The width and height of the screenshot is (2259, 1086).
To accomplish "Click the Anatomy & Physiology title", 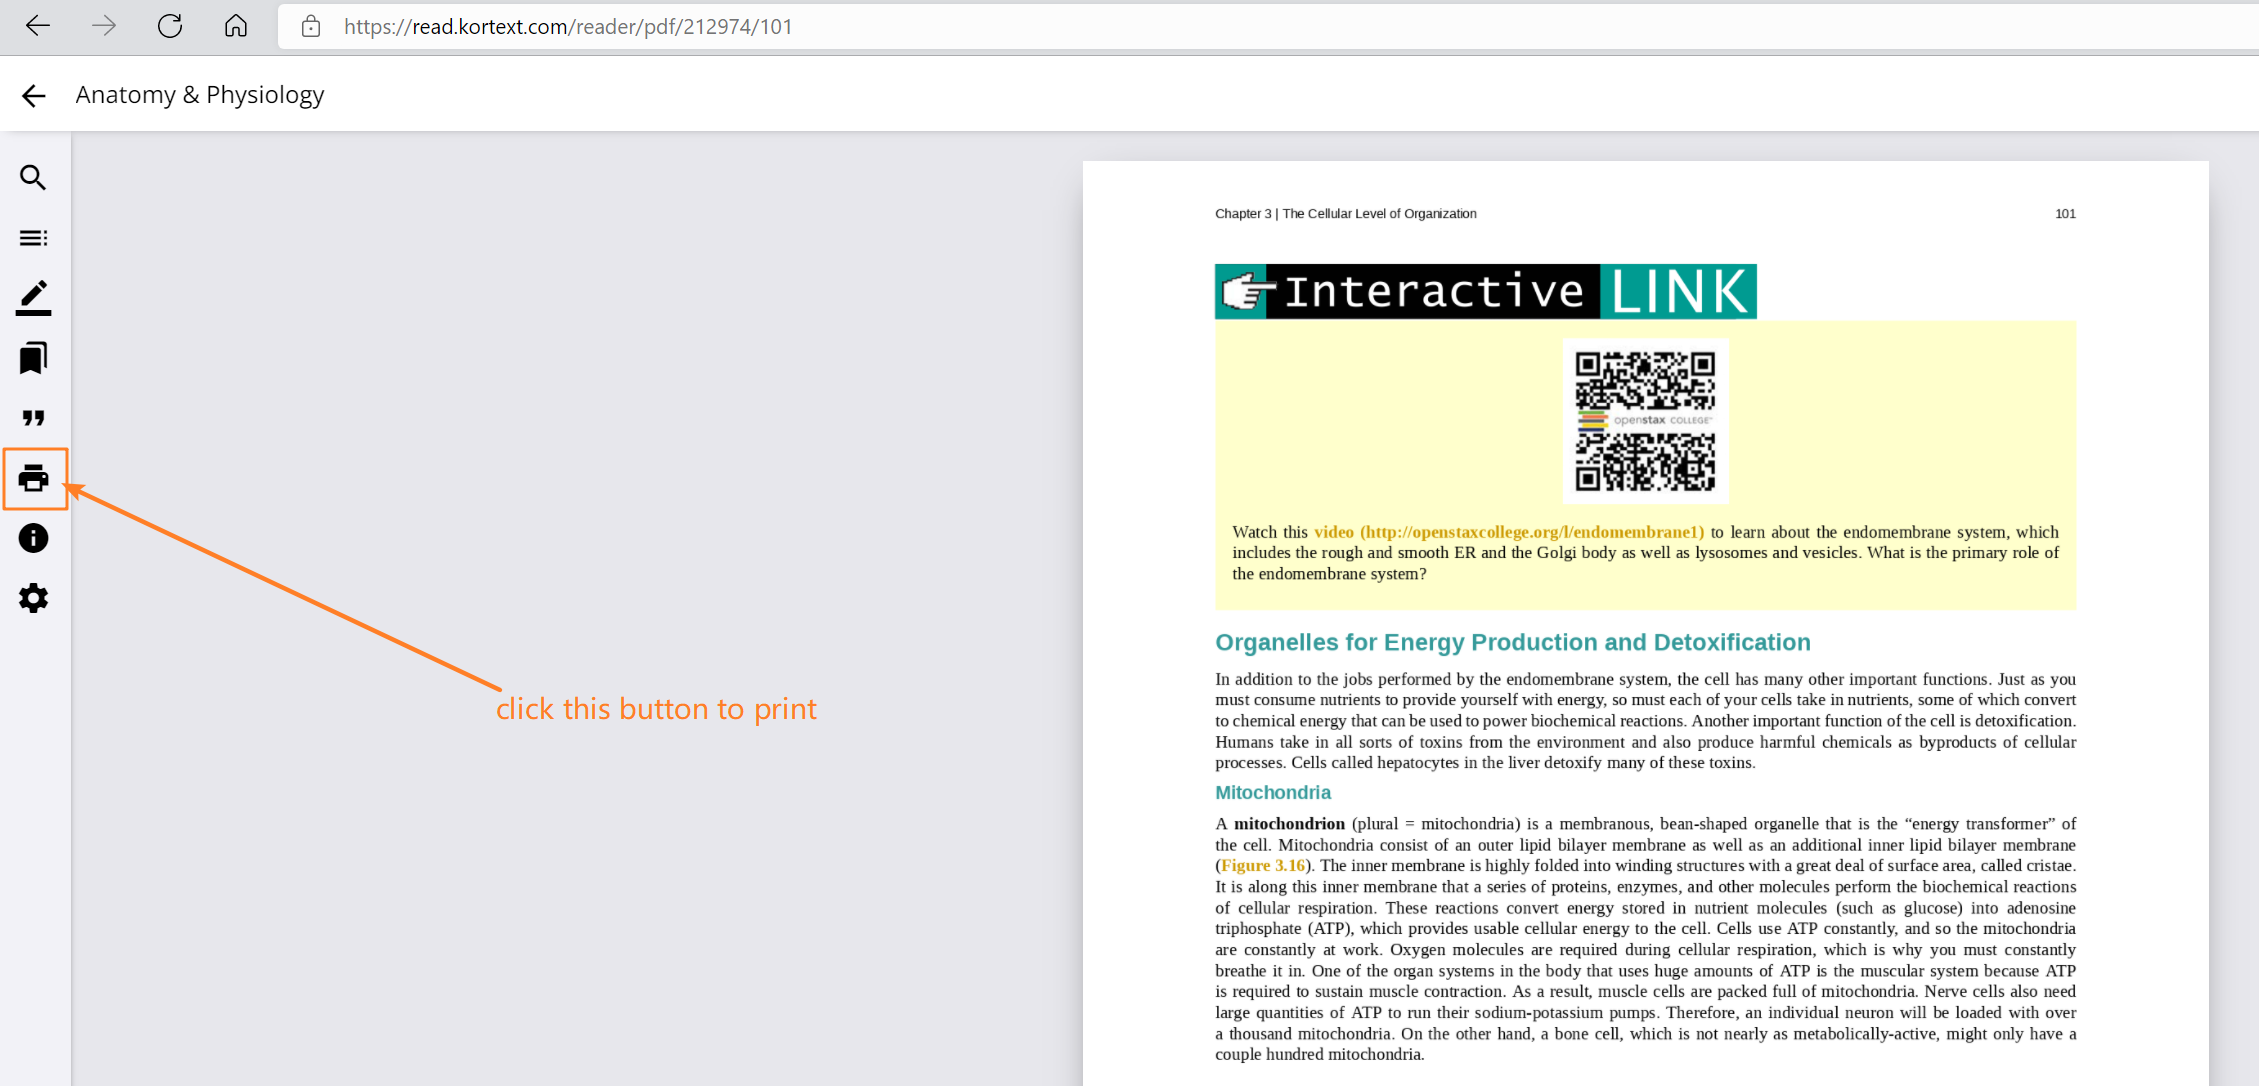I will coord(200,95).
